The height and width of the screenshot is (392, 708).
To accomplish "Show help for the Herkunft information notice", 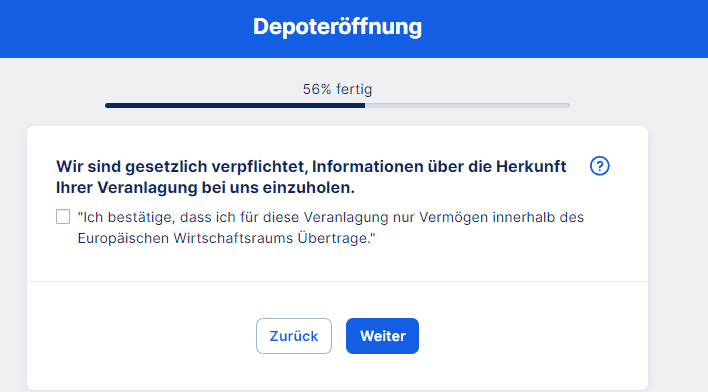I will coord(600,166).
